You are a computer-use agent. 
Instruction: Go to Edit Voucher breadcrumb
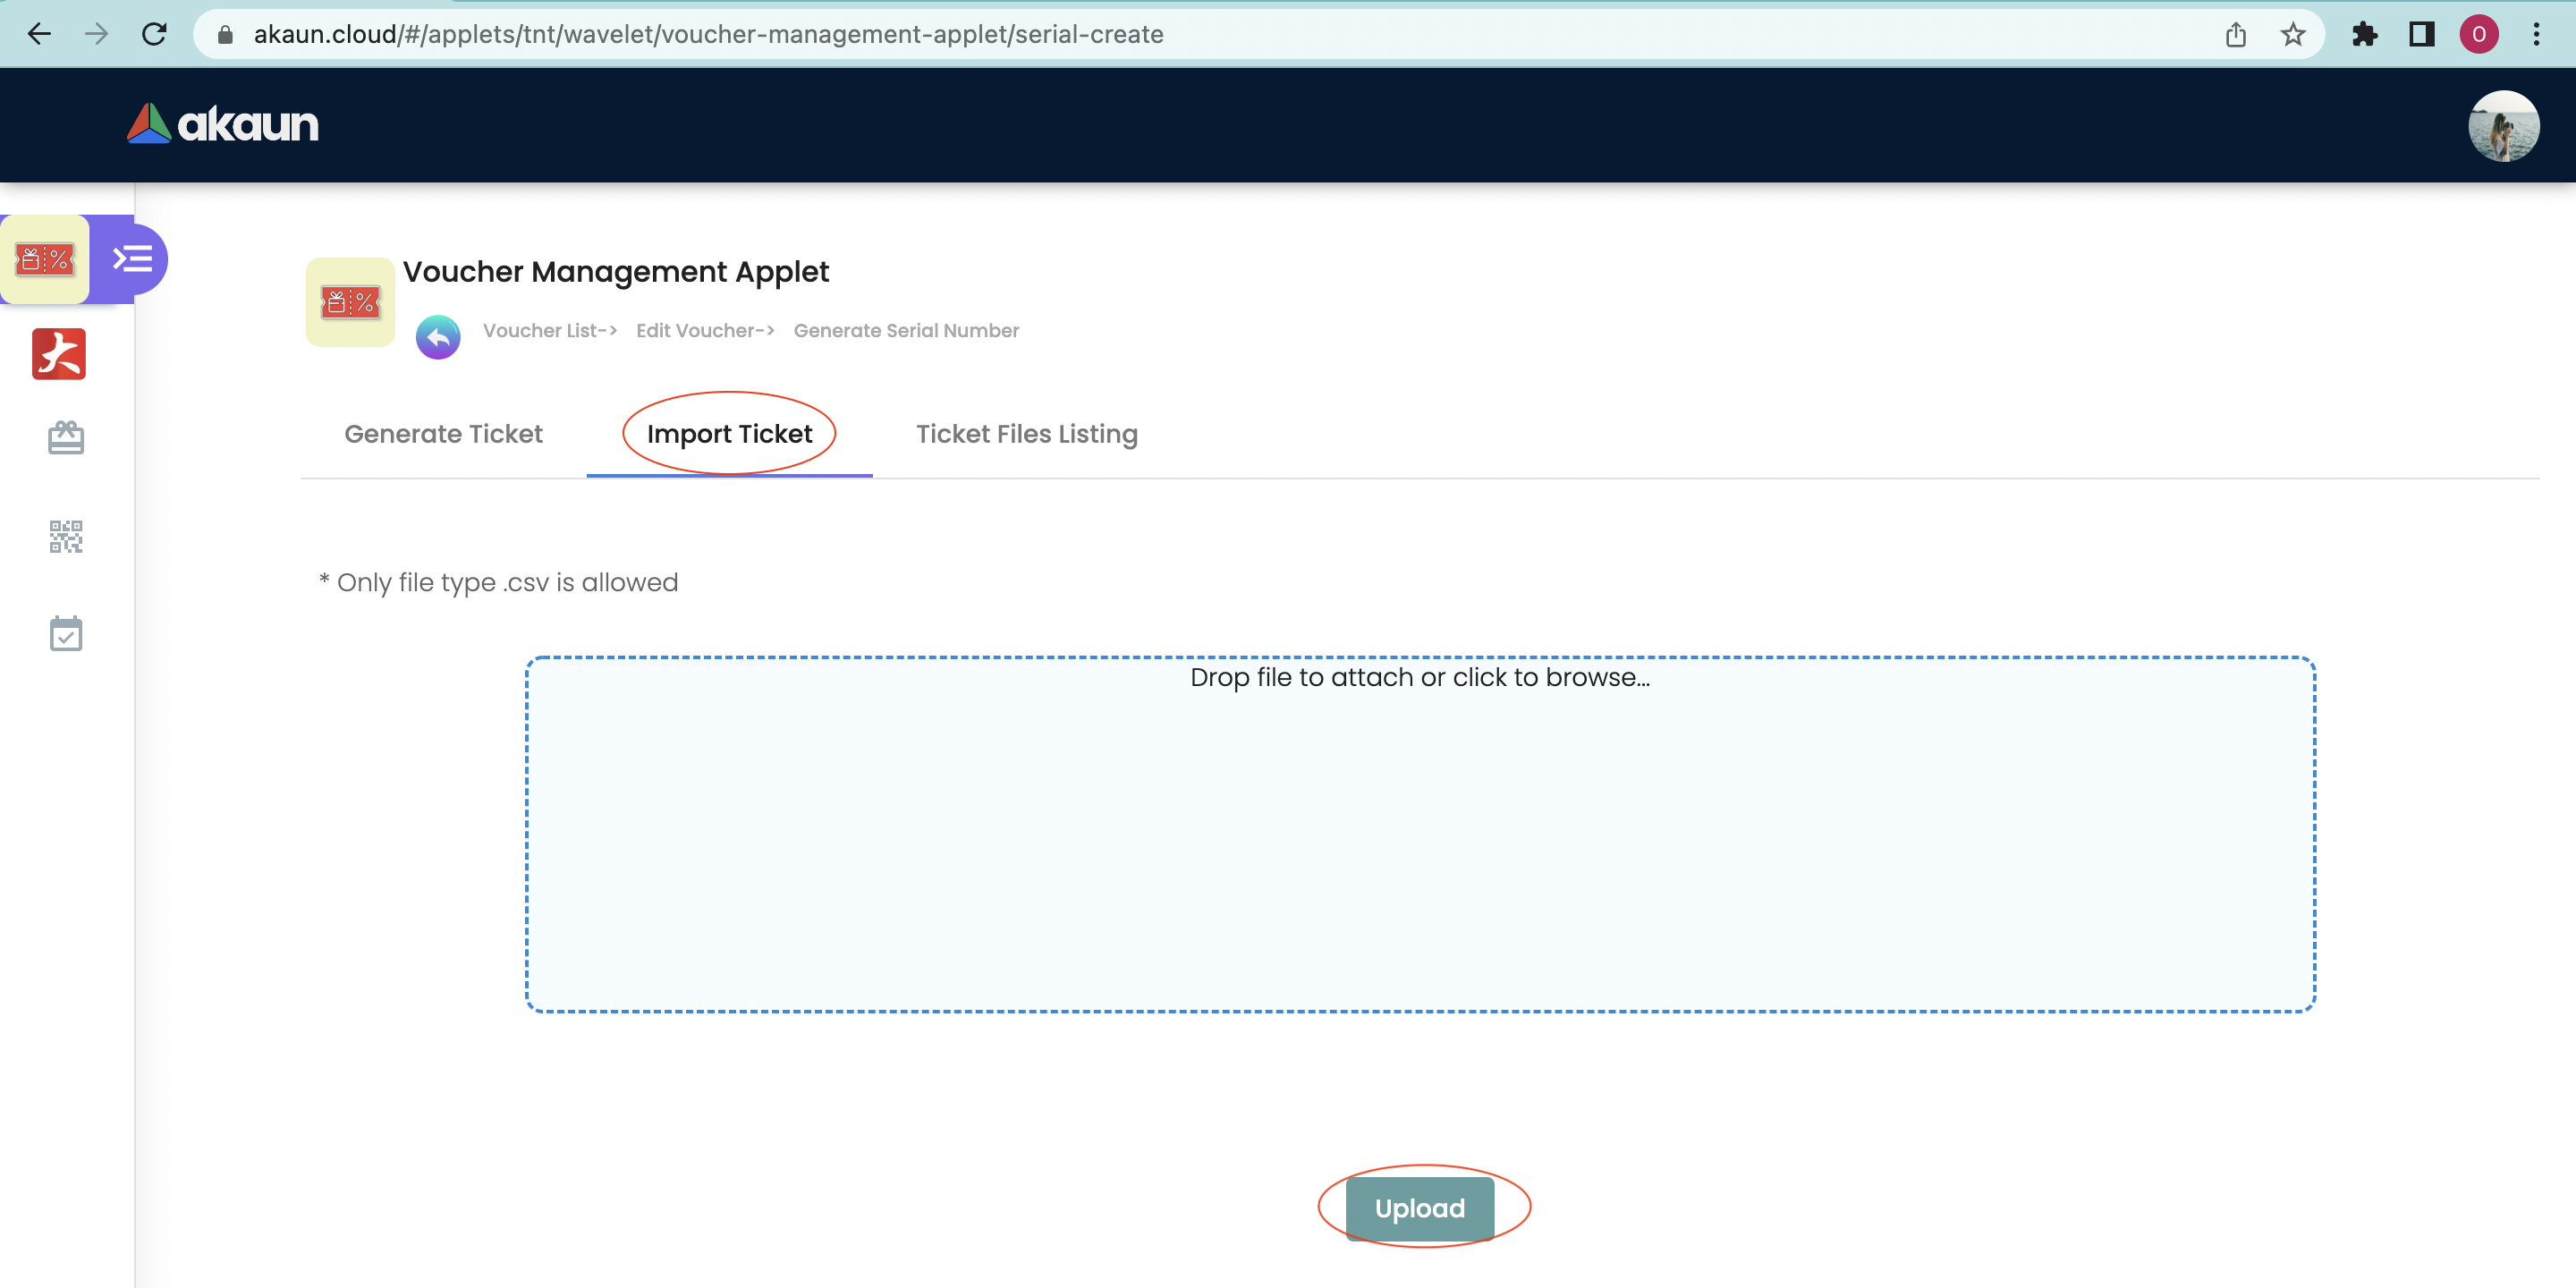pyautogui.click(x=705, y=330)
